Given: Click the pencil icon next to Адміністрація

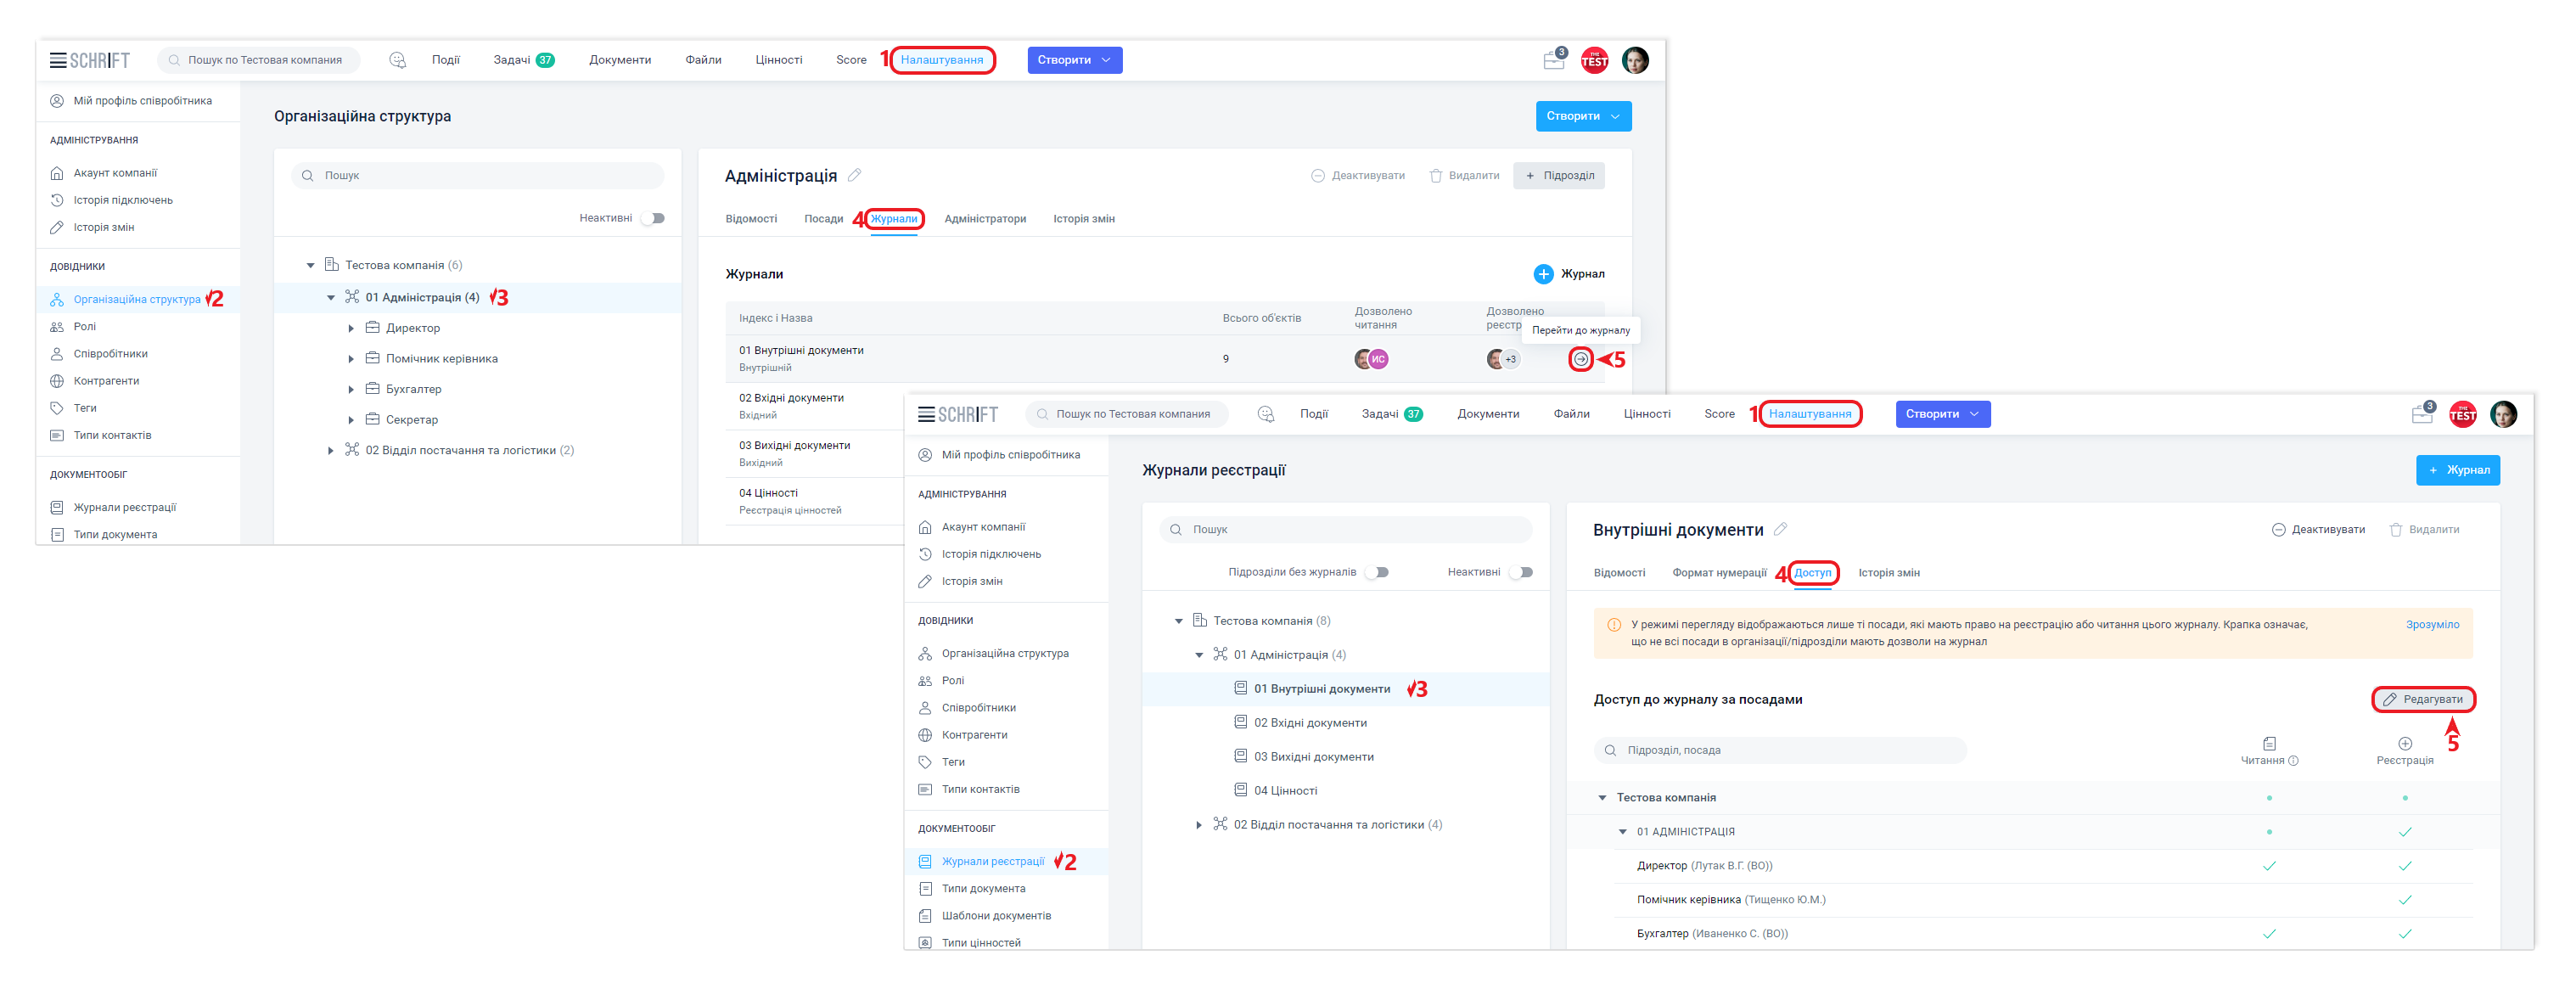Looking at the screenshot, I should click(854, 176).
